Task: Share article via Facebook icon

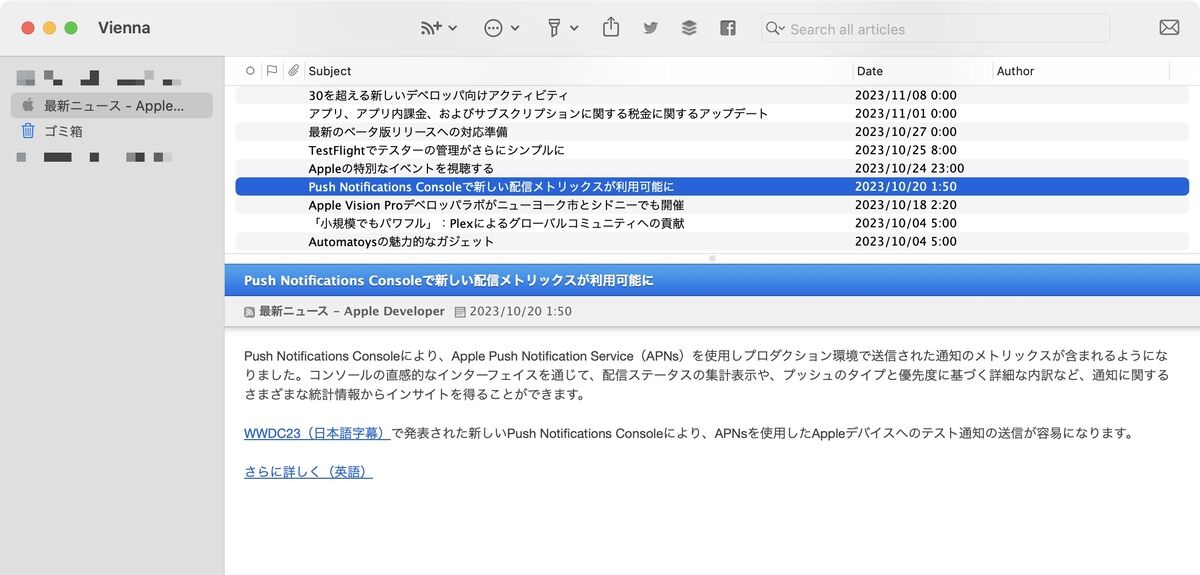Action: click(728, 28)
